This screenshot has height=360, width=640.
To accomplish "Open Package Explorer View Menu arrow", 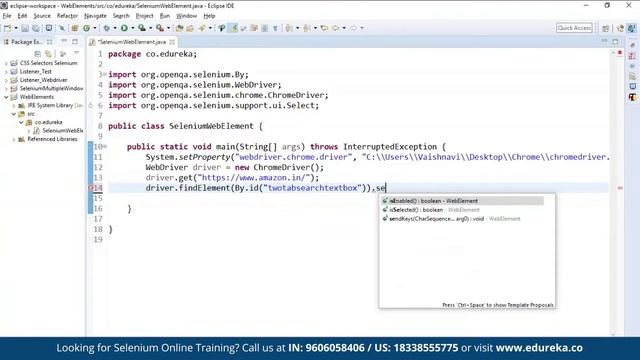I will coord(76,53).
